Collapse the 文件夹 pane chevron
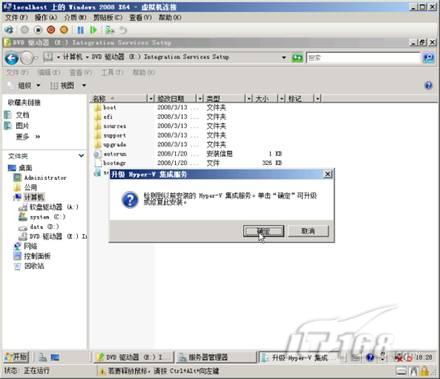The image size is (440, 379). tap(81, 156)
